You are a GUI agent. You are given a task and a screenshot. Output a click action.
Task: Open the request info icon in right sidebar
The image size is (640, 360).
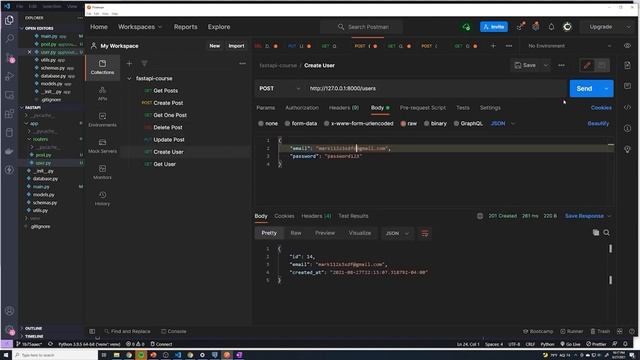[x=627, y=128]
